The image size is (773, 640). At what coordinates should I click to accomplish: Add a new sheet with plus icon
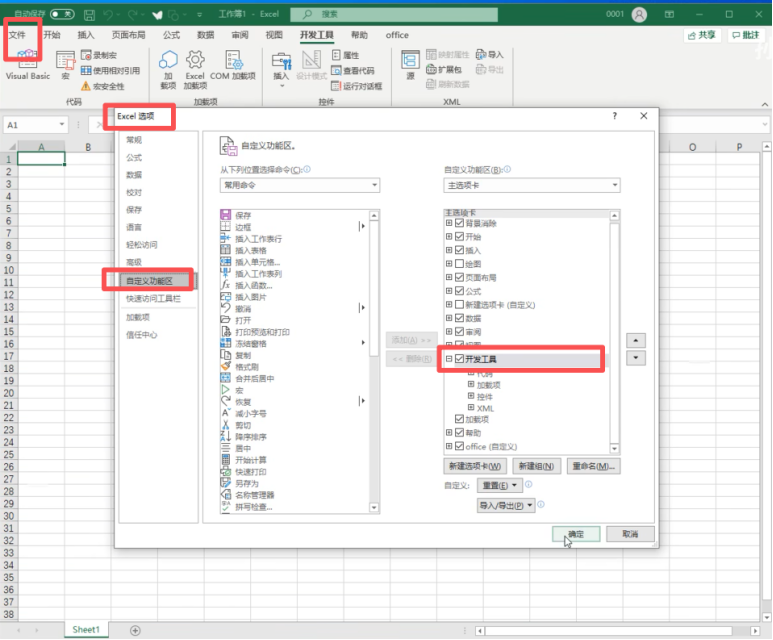[x=135, y=630]
